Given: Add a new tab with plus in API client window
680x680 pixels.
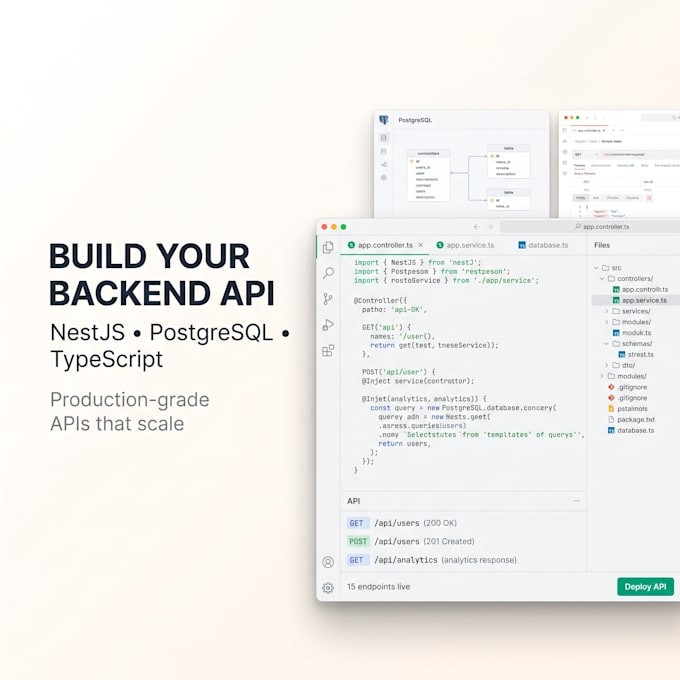Looking at the screenshot, I should (x=614, y=131).
